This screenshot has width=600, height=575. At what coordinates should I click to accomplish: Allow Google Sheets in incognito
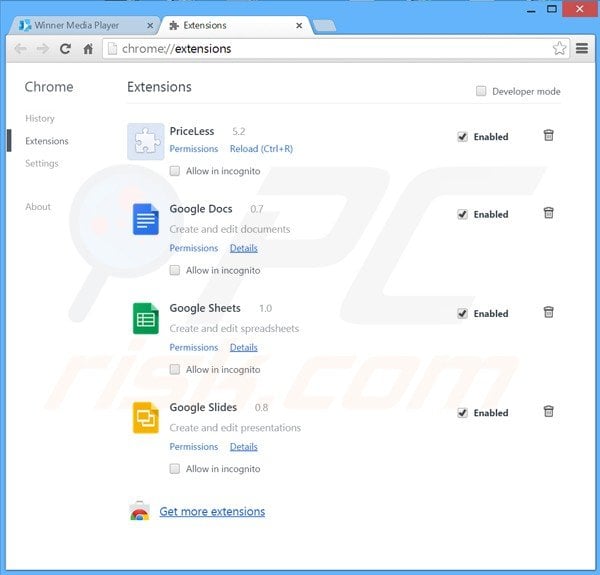coord(175,369)
